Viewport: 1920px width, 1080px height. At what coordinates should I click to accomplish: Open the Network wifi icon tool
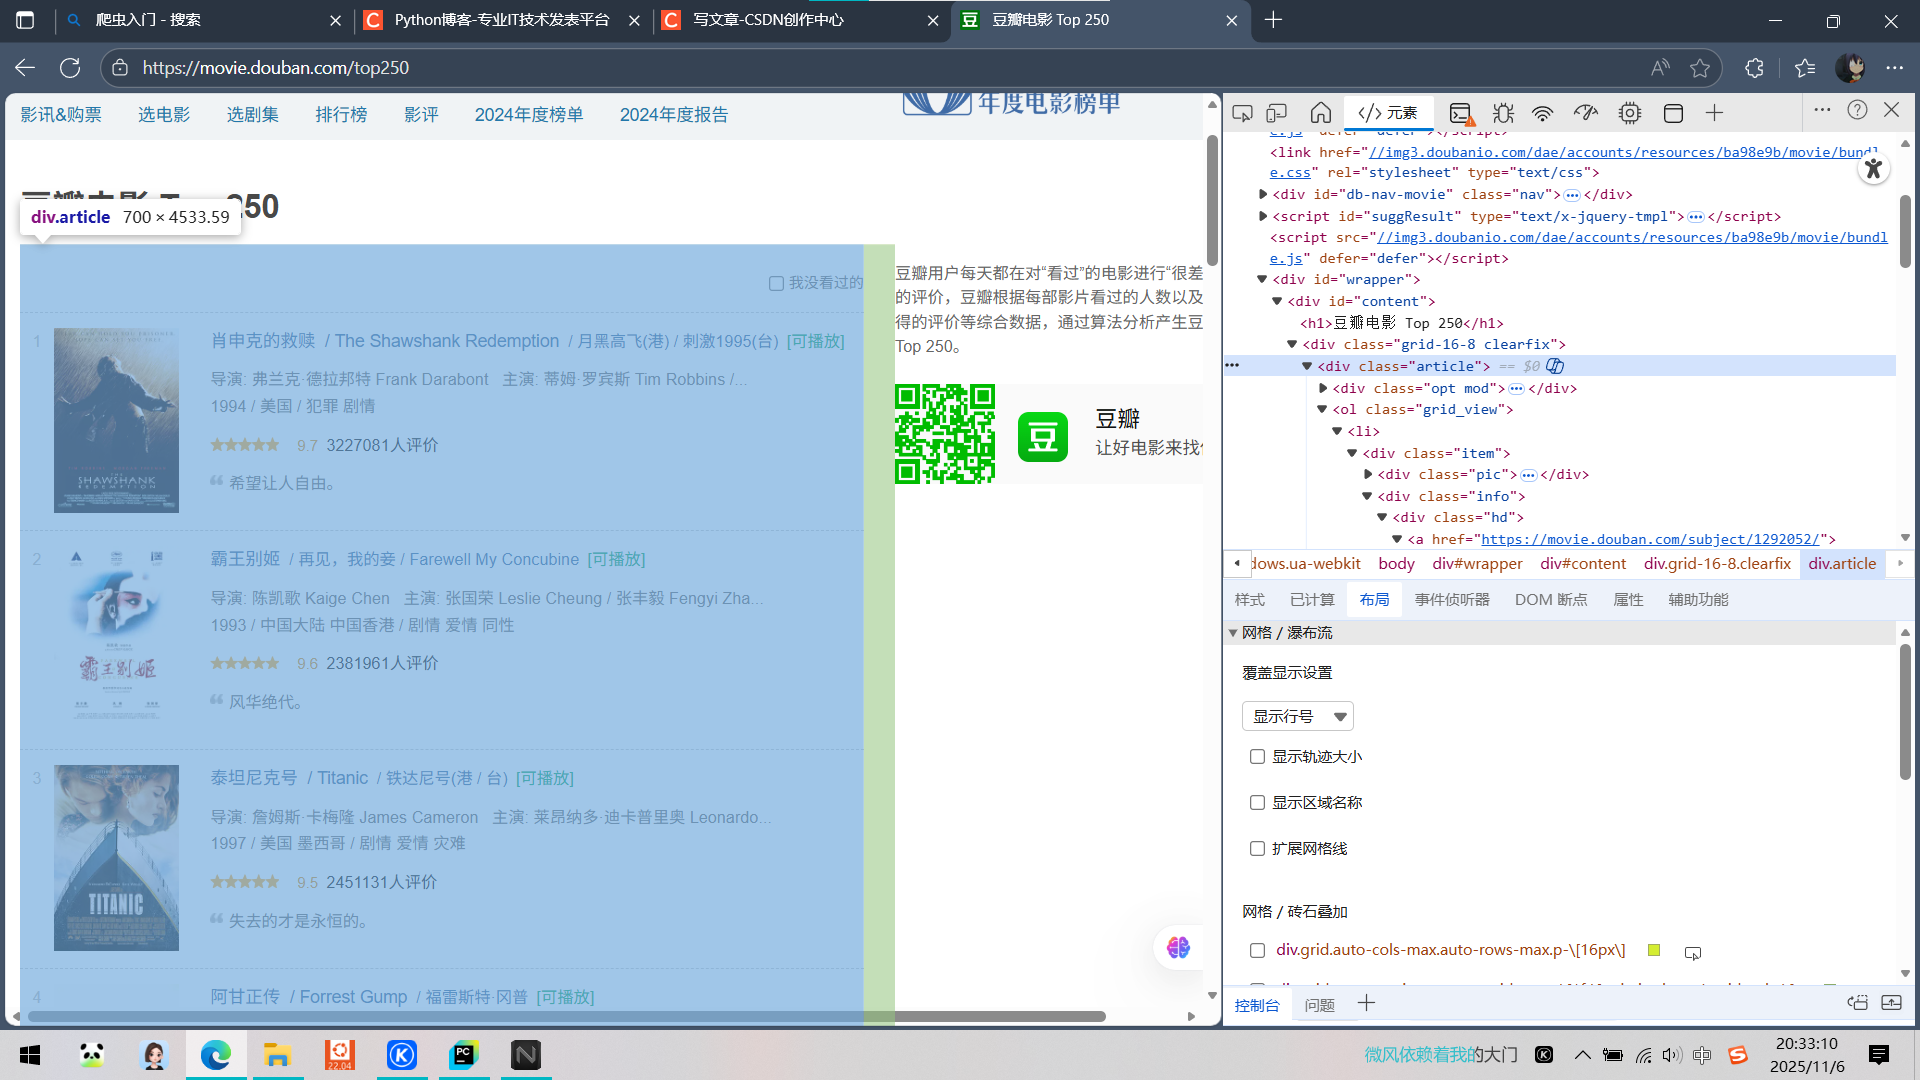1543,113
